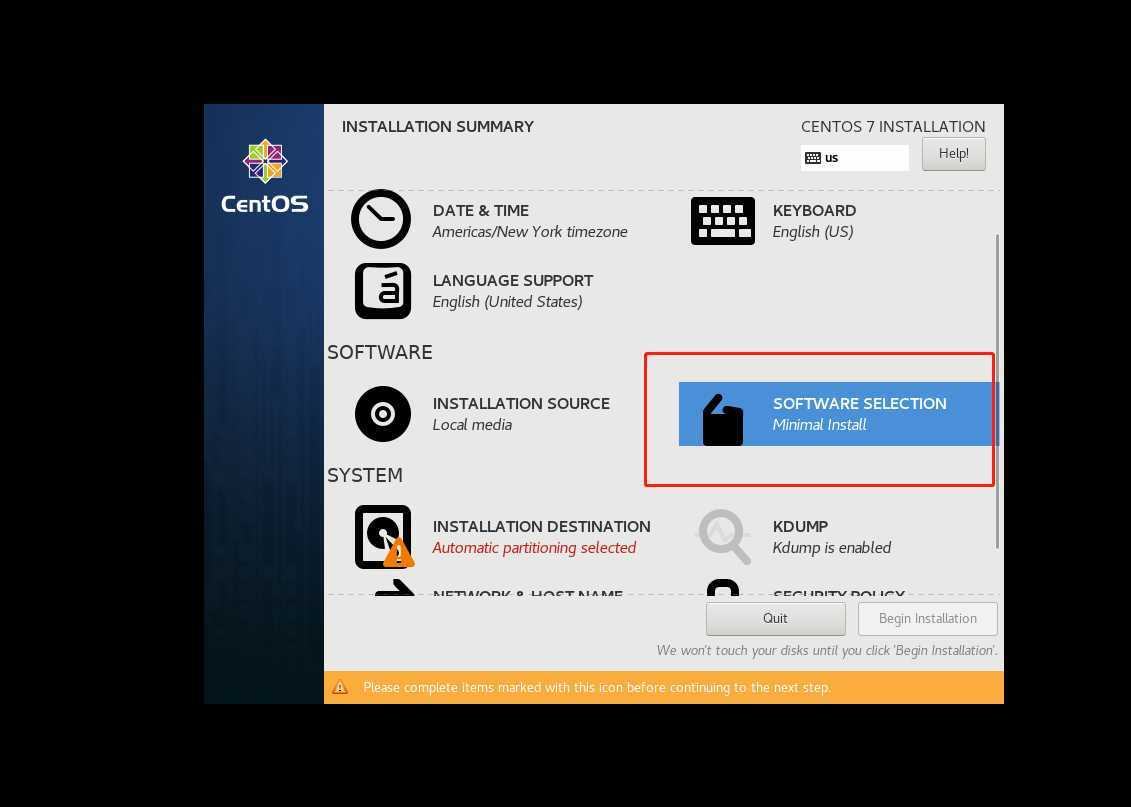Open Date & Time clock icon
This screenshot has height=807, width=1131.
point(381,219)
